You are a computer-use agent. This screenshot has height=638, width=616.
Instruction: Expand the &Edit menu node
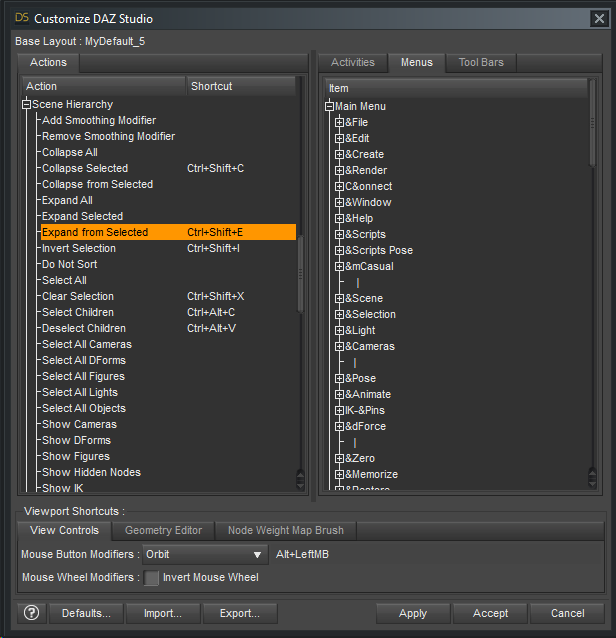click(x=339, y=138)
